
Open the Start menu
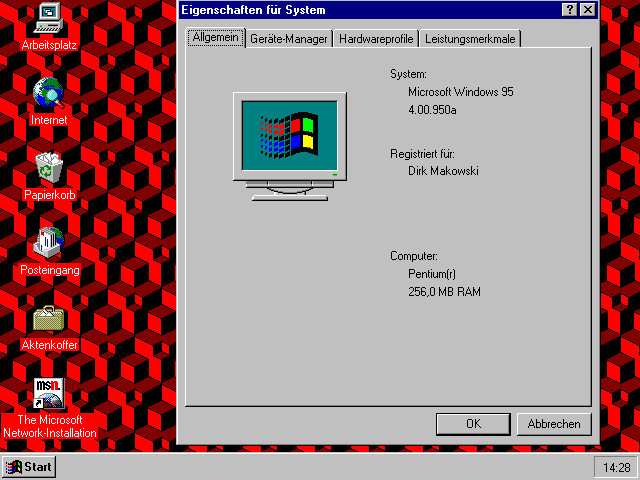click(x=29, y=467)
